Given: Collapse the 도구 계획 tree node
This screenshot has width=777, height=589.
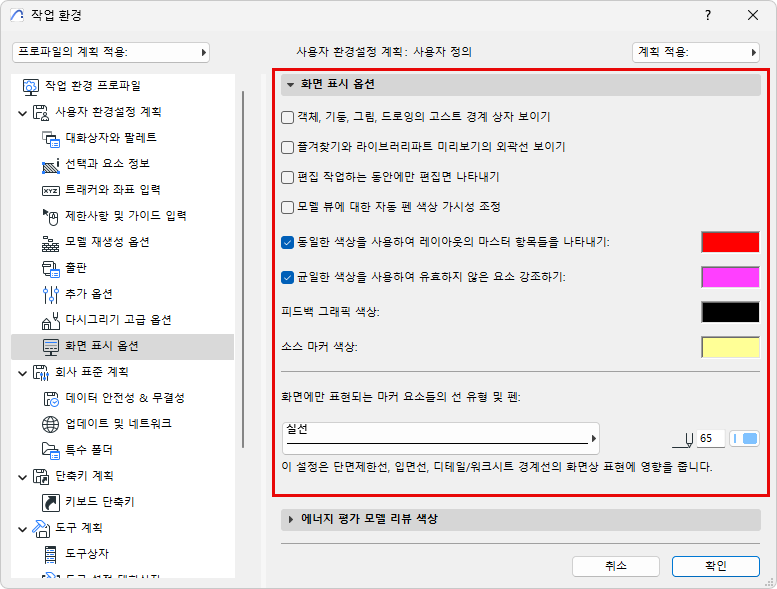Looking at the screenshot, I should (x=22, y=530).
